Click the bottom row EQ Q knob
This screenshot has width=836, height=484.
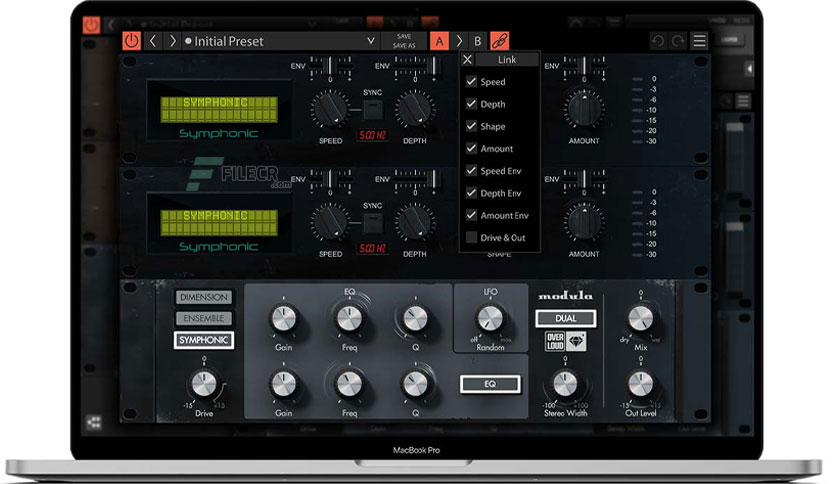pos(415,384)
